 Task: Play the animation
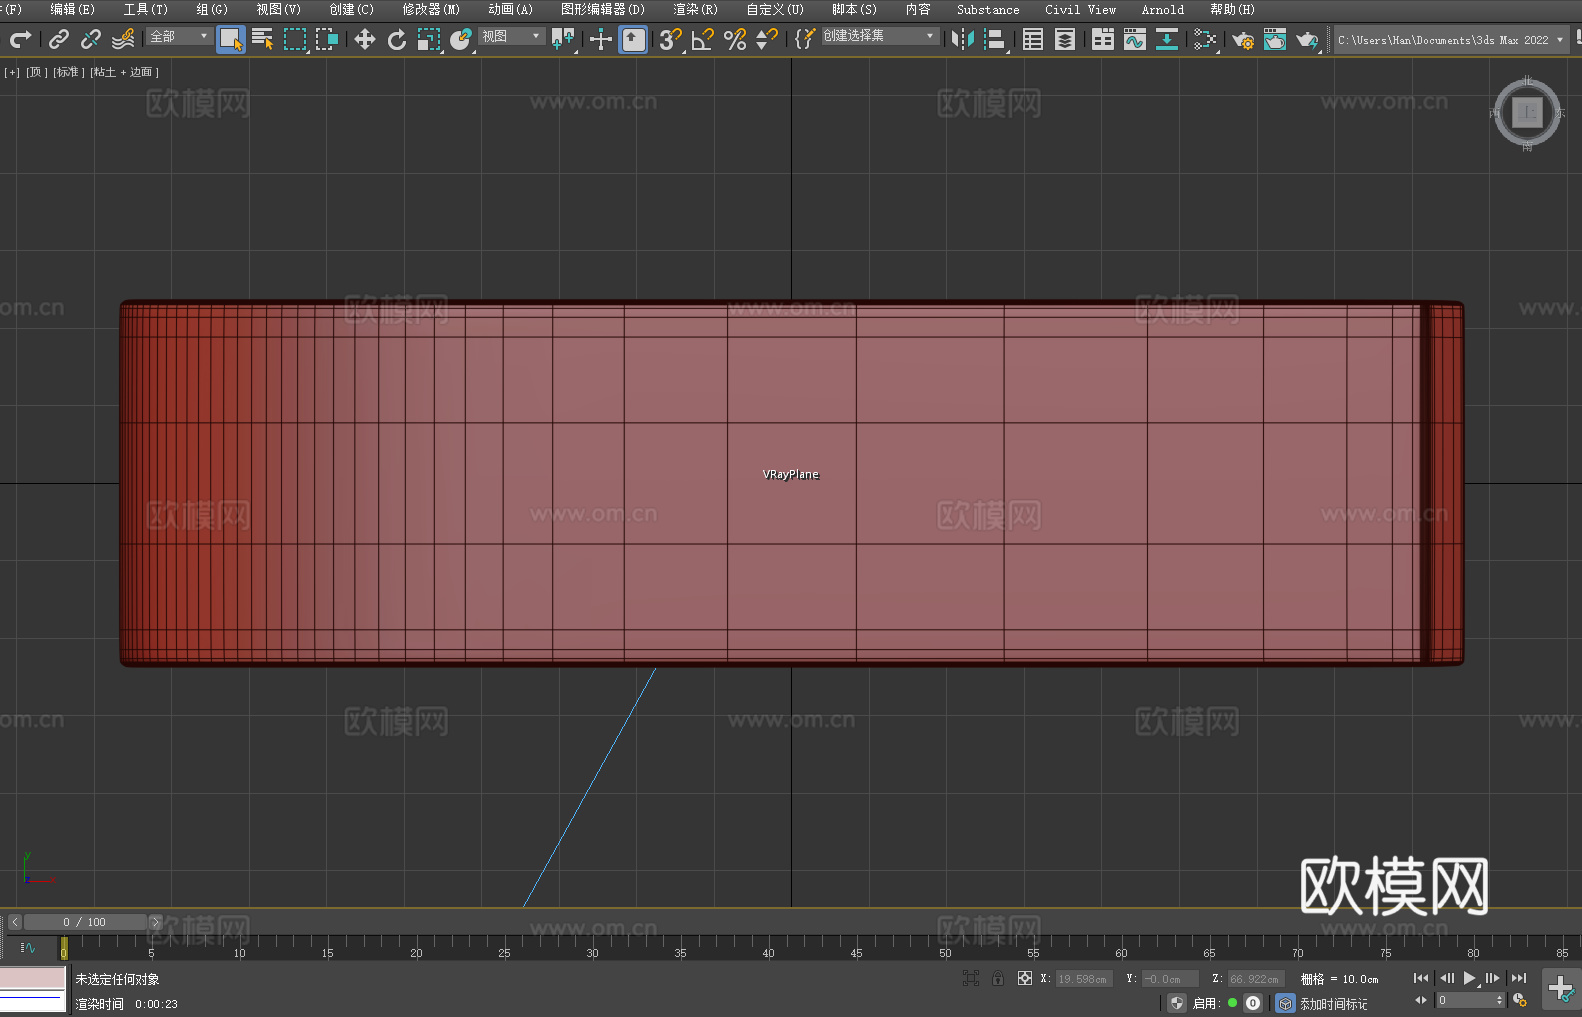pos(1469,978)
